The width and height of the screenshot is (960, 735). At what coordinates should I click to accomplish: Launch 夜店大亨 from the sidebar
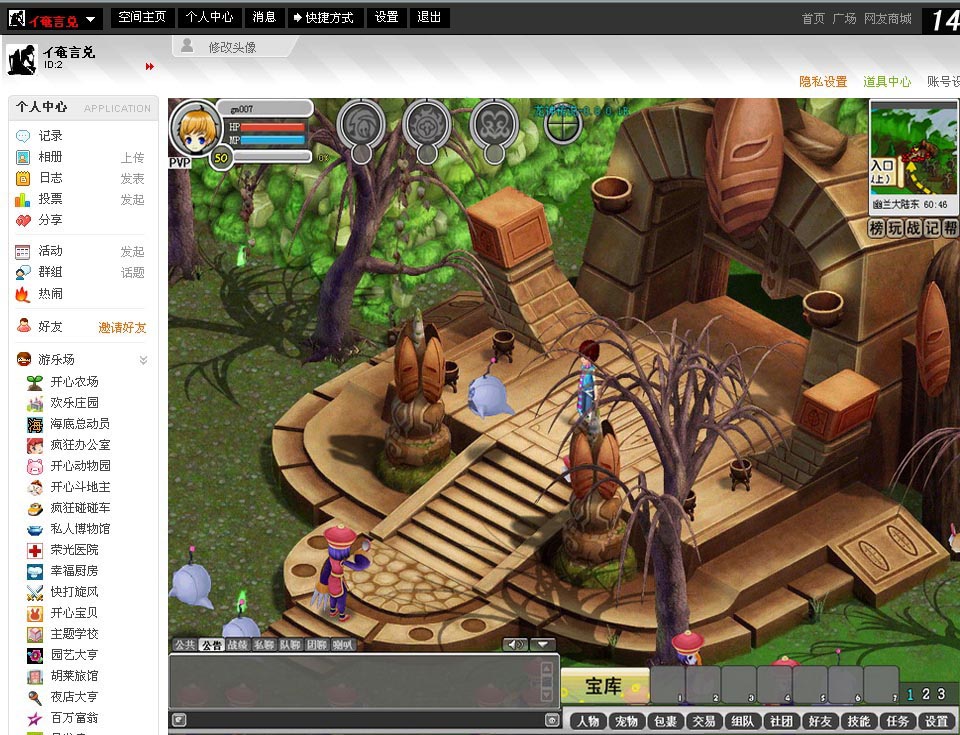point(74,697)
